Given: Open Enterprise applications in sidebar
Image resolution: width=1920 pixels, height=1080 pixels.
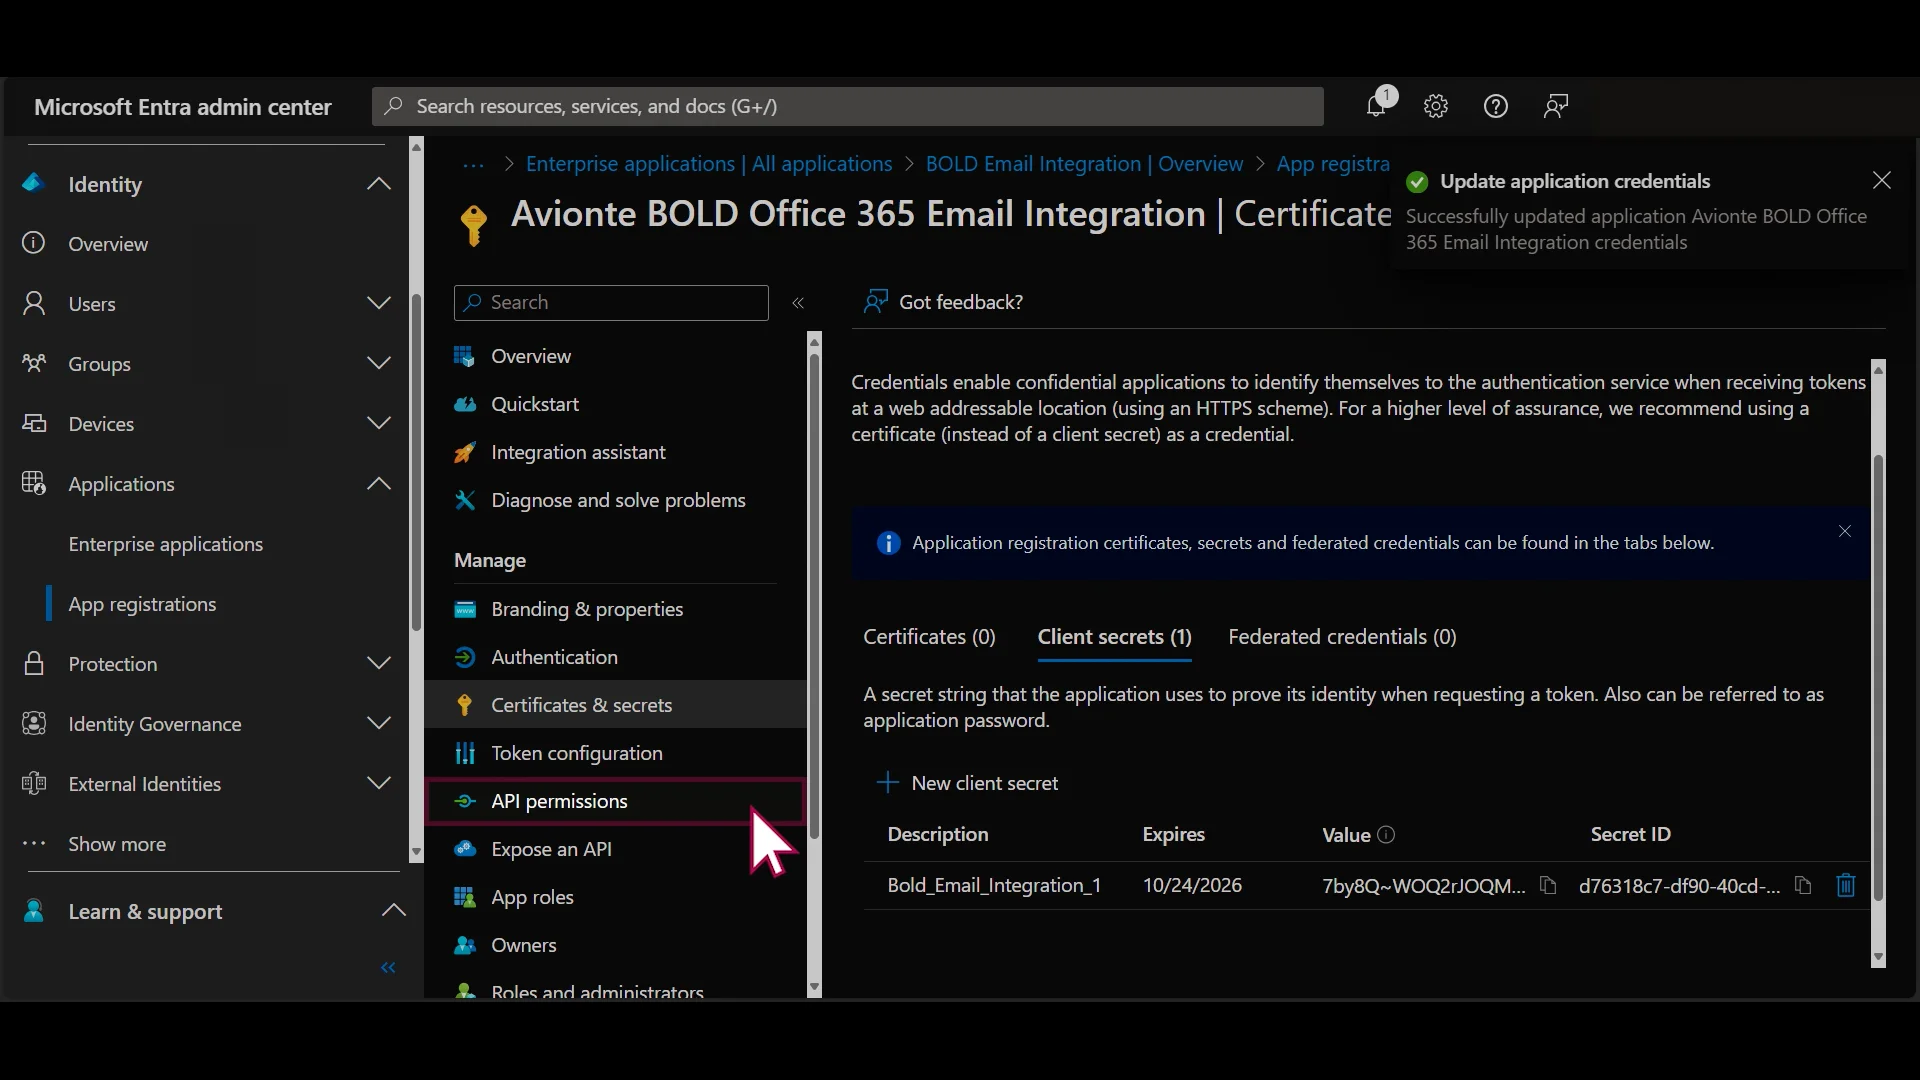Looking at the screenshot, I should [x=166, y=545].
